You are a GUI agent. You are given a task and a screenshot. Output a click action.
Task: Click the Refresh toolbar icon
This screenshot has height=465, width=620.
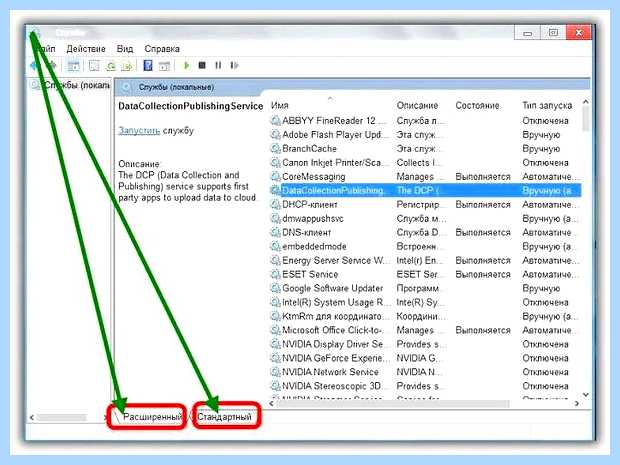tap(111, 66)
